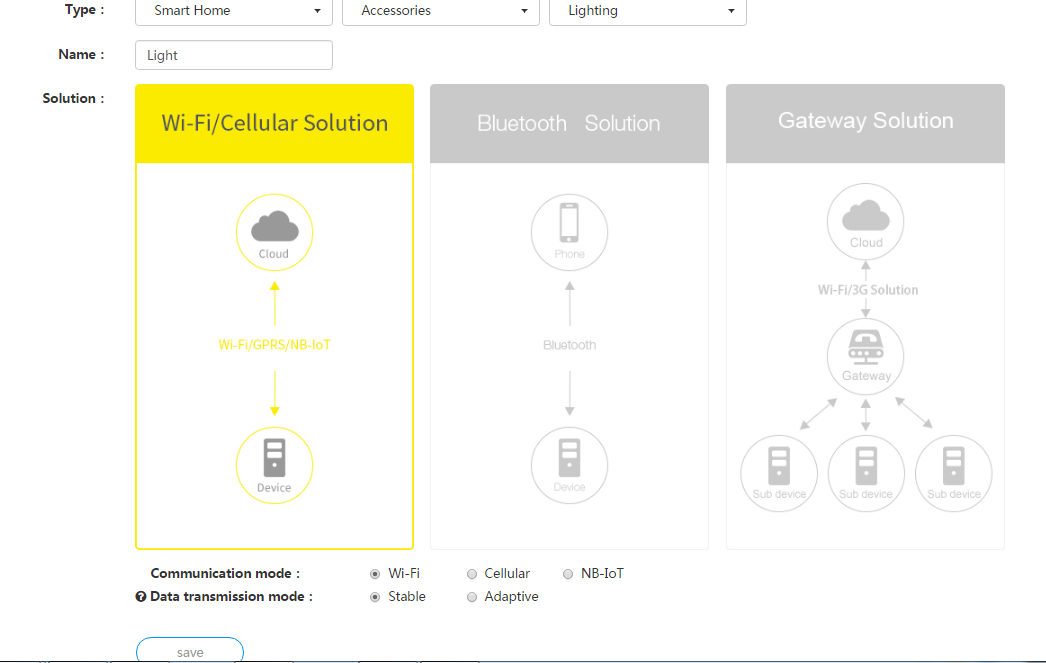This screenshot has height=663, width=1046.
Task: Click the Cloud icon in Gateway Solution
Action: tap(865, 221)
